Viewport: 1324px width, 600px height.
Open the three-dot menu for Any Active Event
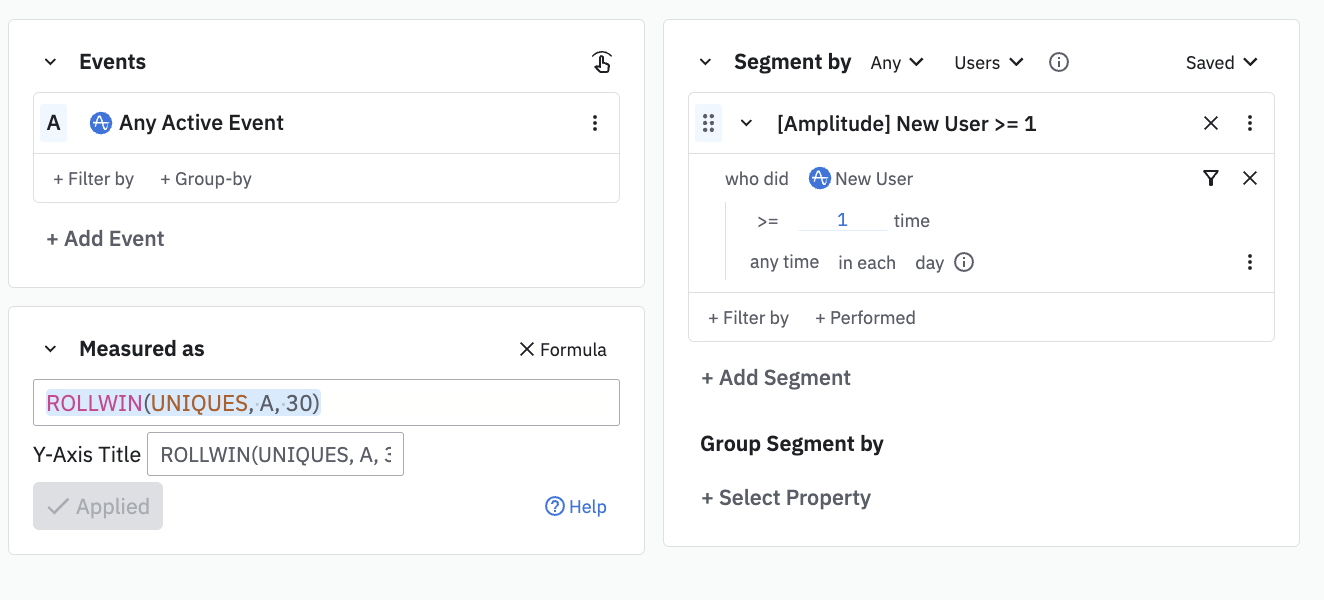(595, 123)
